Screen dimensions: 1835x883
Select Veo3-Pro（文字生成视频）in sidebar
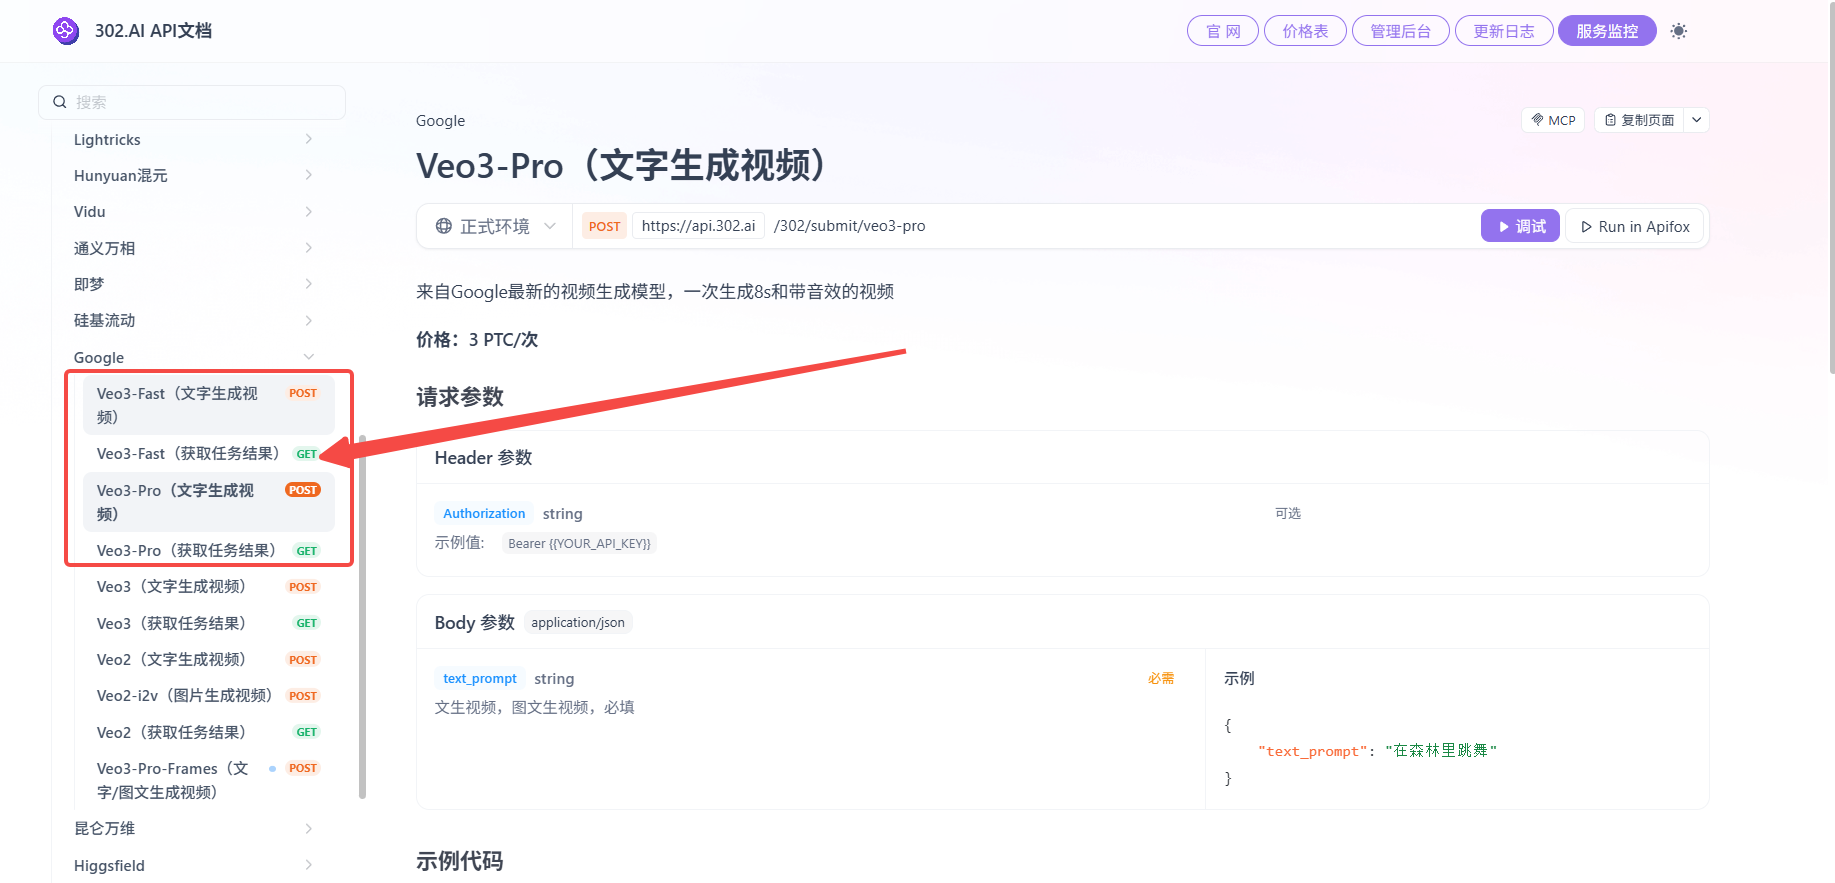[x=208, y=502]
